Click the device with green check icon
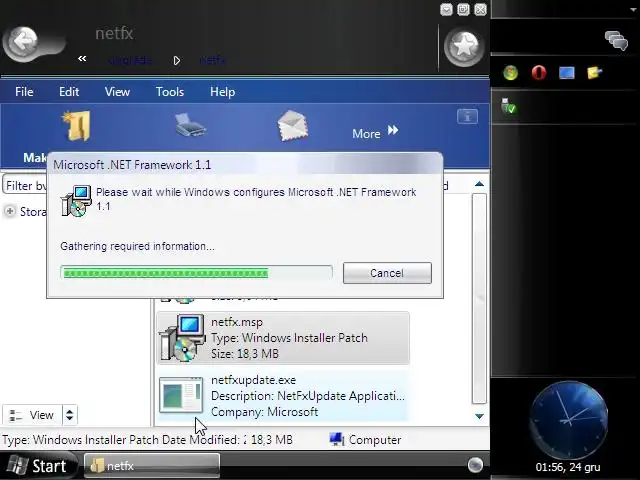 click(509, 106)
